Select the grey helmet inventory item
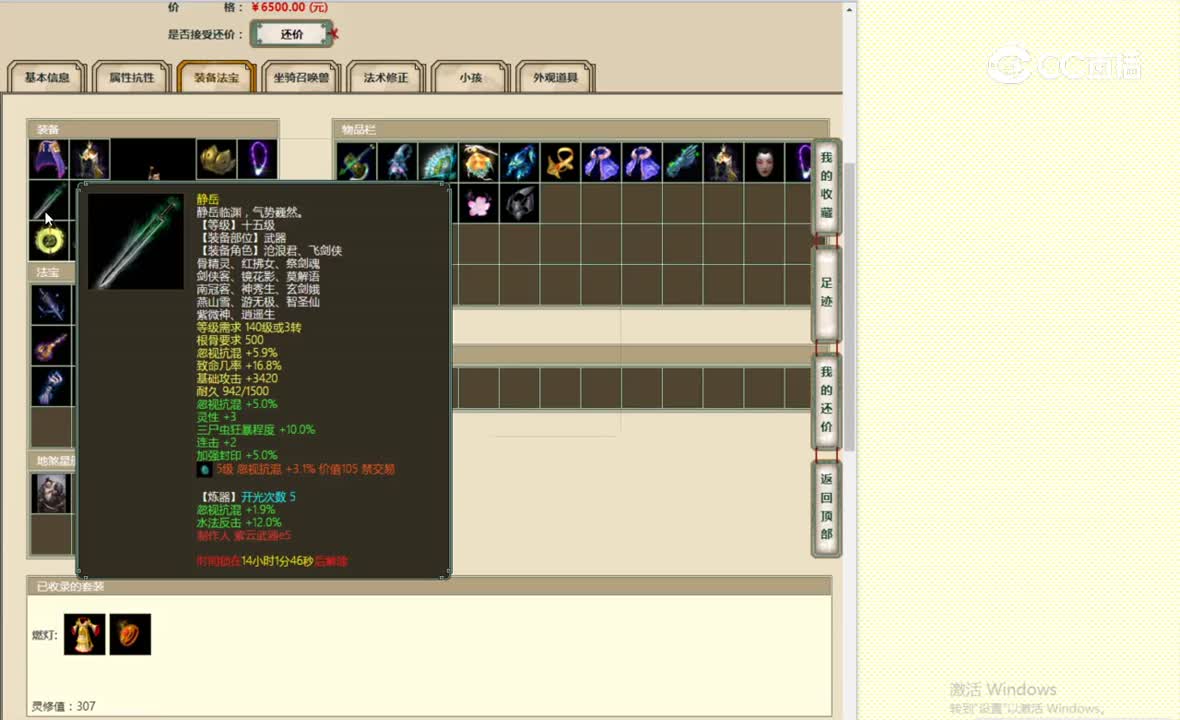Image resolution: width=1180 pixels, height=720 pixels. coord(520,203)
